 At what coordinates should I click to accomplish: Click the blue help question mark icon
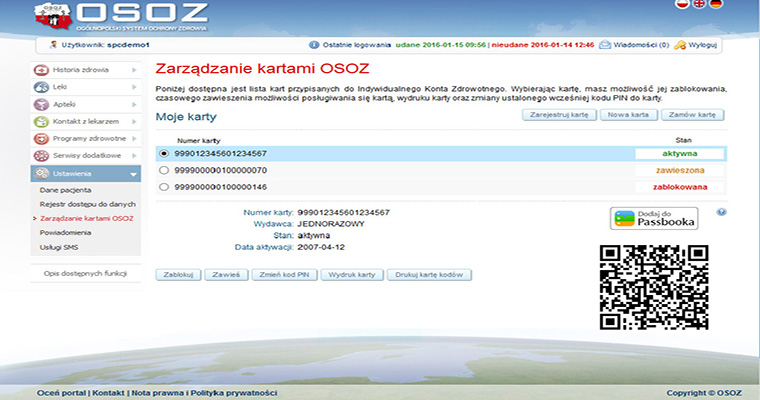tap(721, 212)
